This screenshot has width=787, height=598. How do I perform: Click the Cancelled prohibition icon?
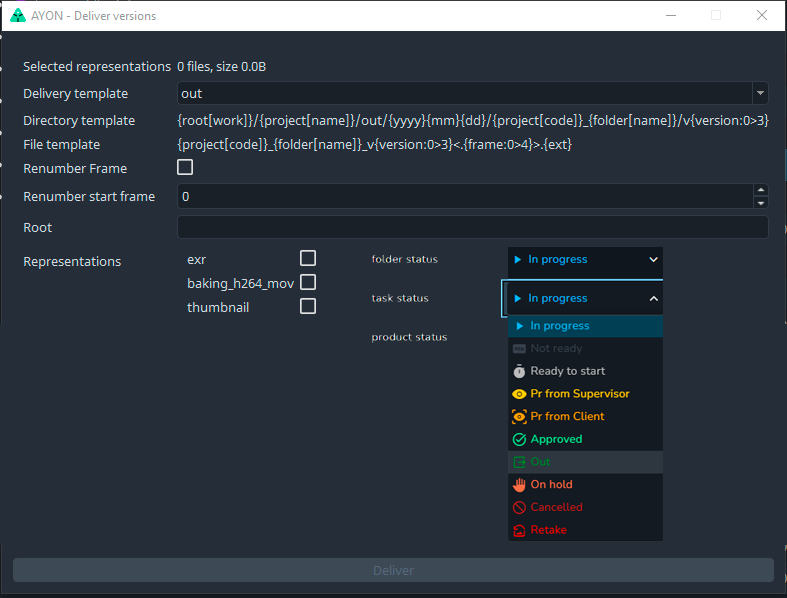[519, 507]
